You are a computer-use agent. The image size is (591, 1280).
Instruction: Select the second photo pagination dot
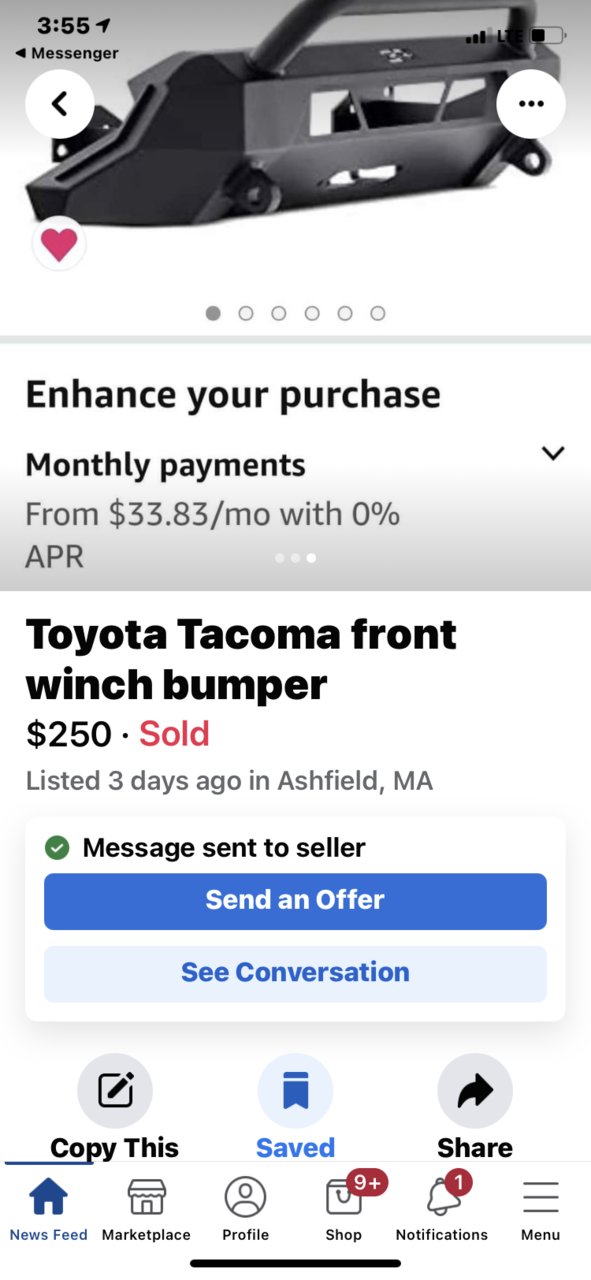point(246,313)
